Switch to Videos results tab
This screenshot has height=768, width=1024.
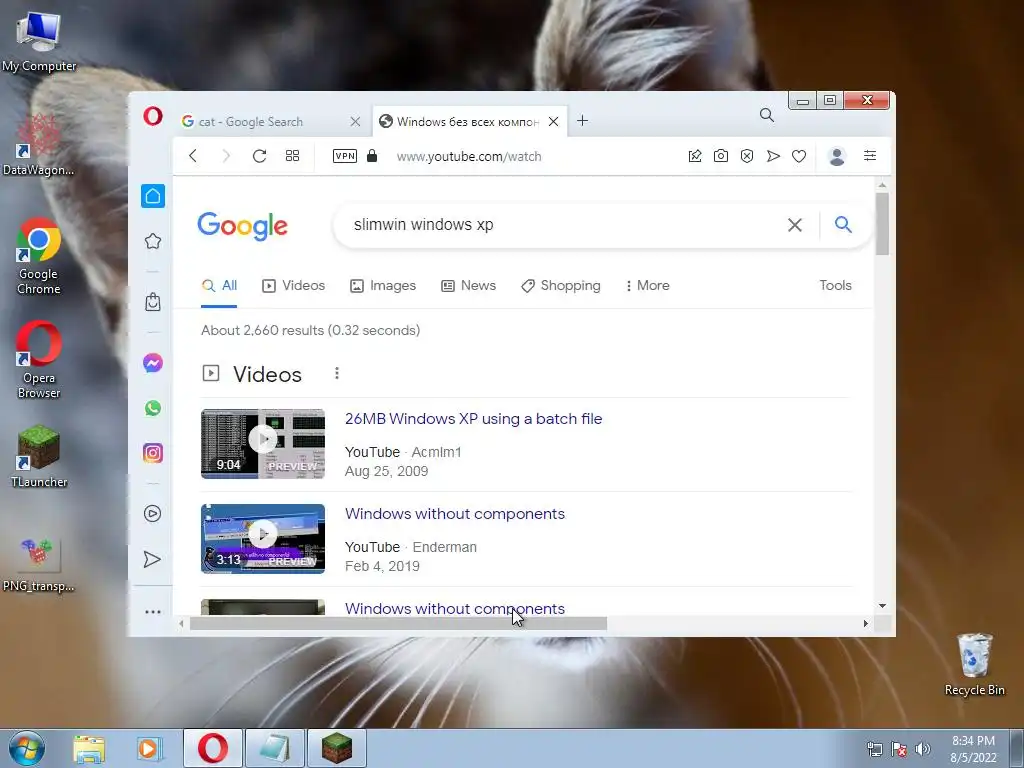click(293, 285)
